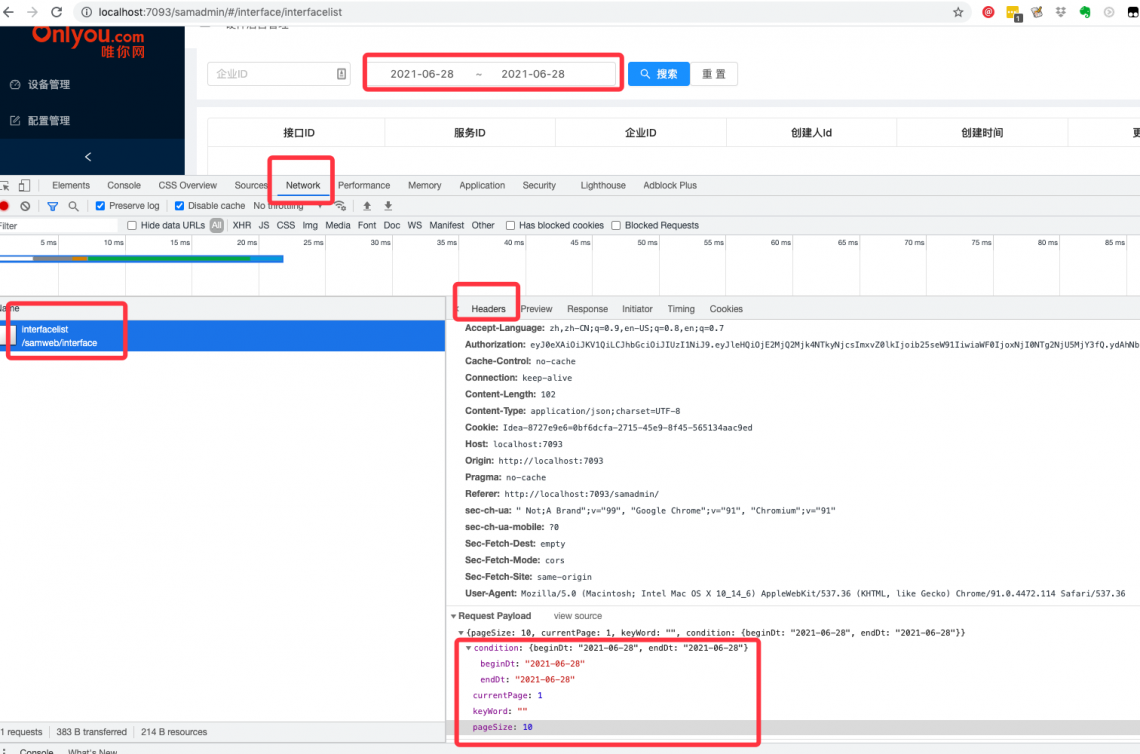This screenshot has height=754, width=1140.
Task: Collapse the Request Payload section
Action: (454, 616)
